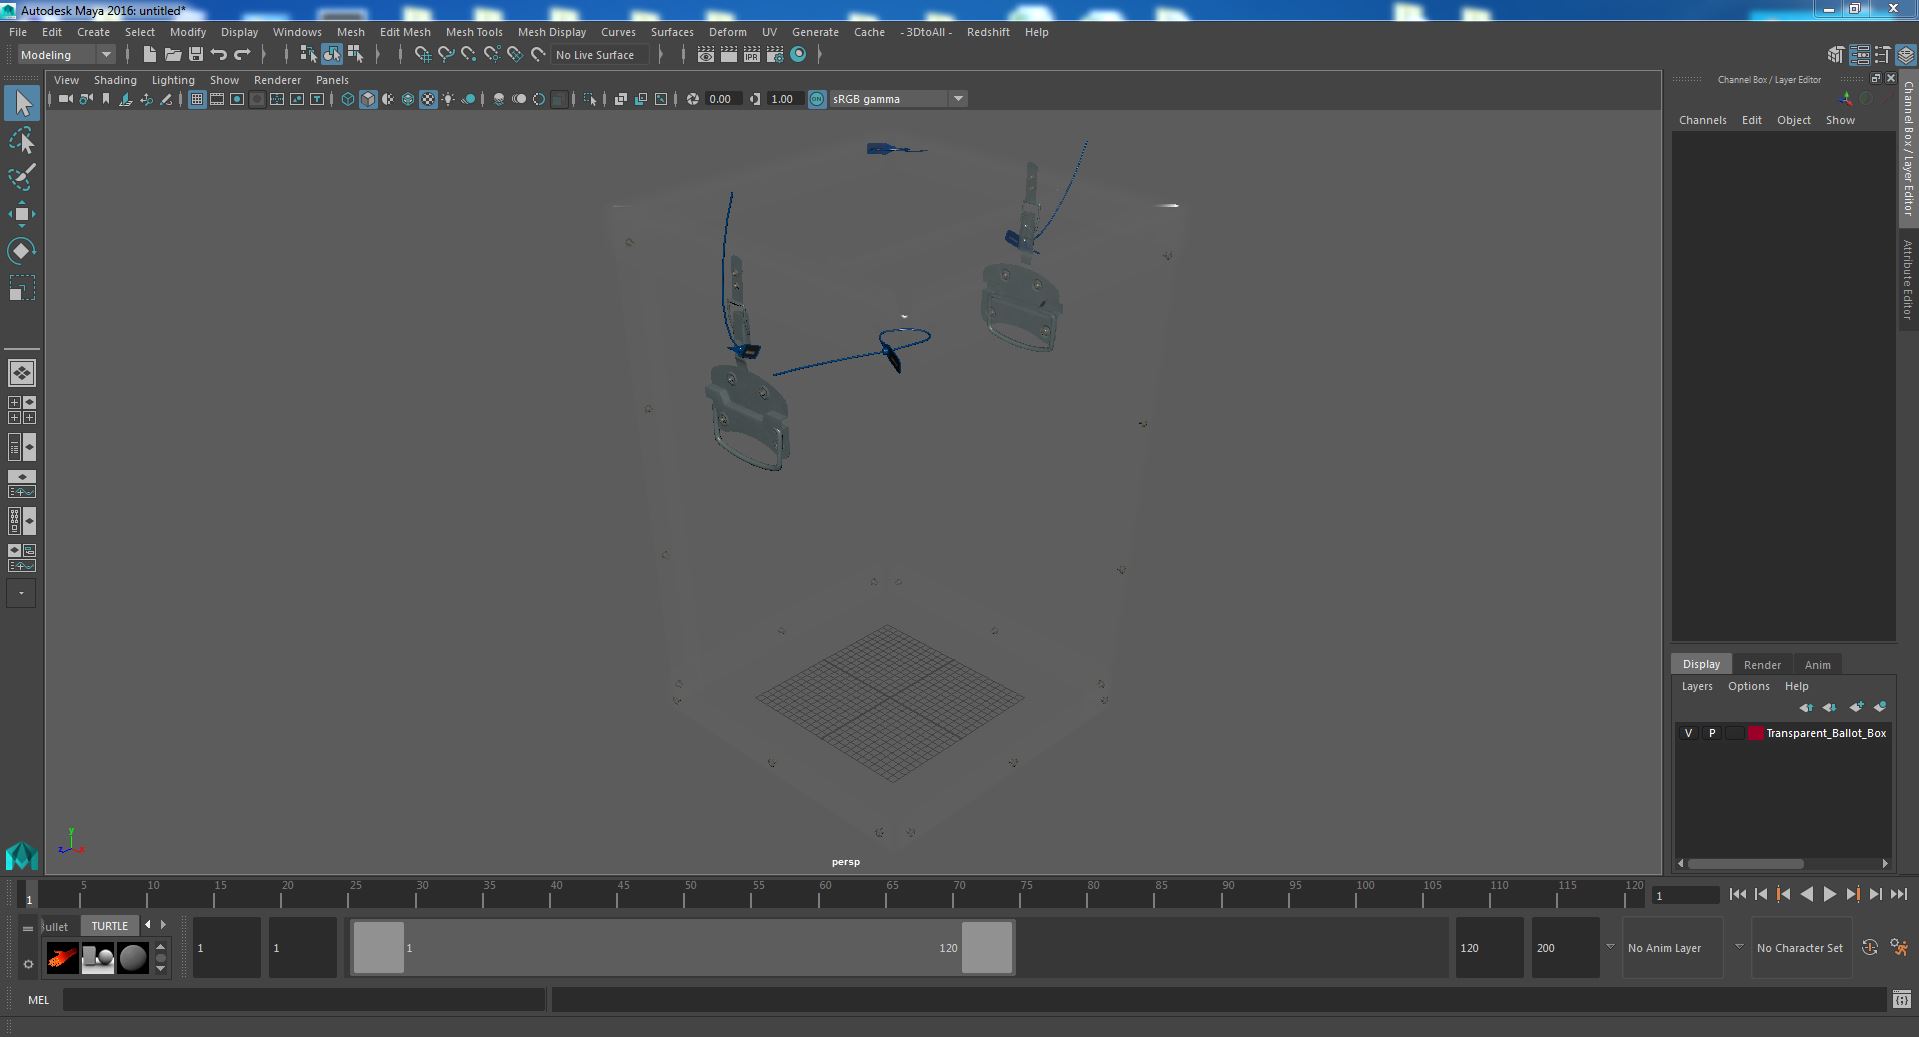
Task: Toggle visibility V of Transparent_Ballot_Box layer
Action: coord(1689,733)
